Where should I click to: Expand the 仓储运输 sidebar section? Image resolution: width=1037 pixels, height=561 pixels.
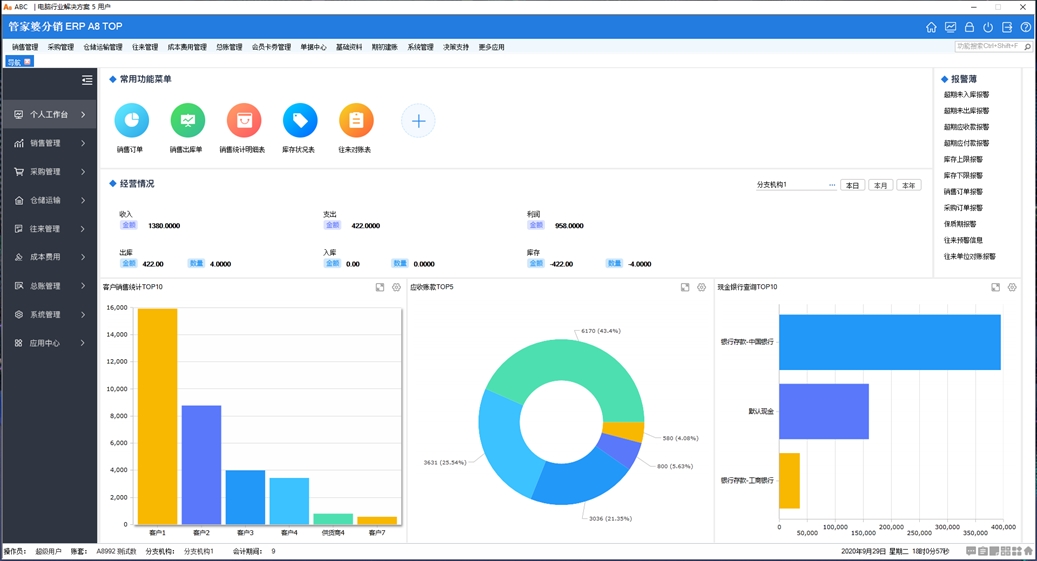coord(48,200)
